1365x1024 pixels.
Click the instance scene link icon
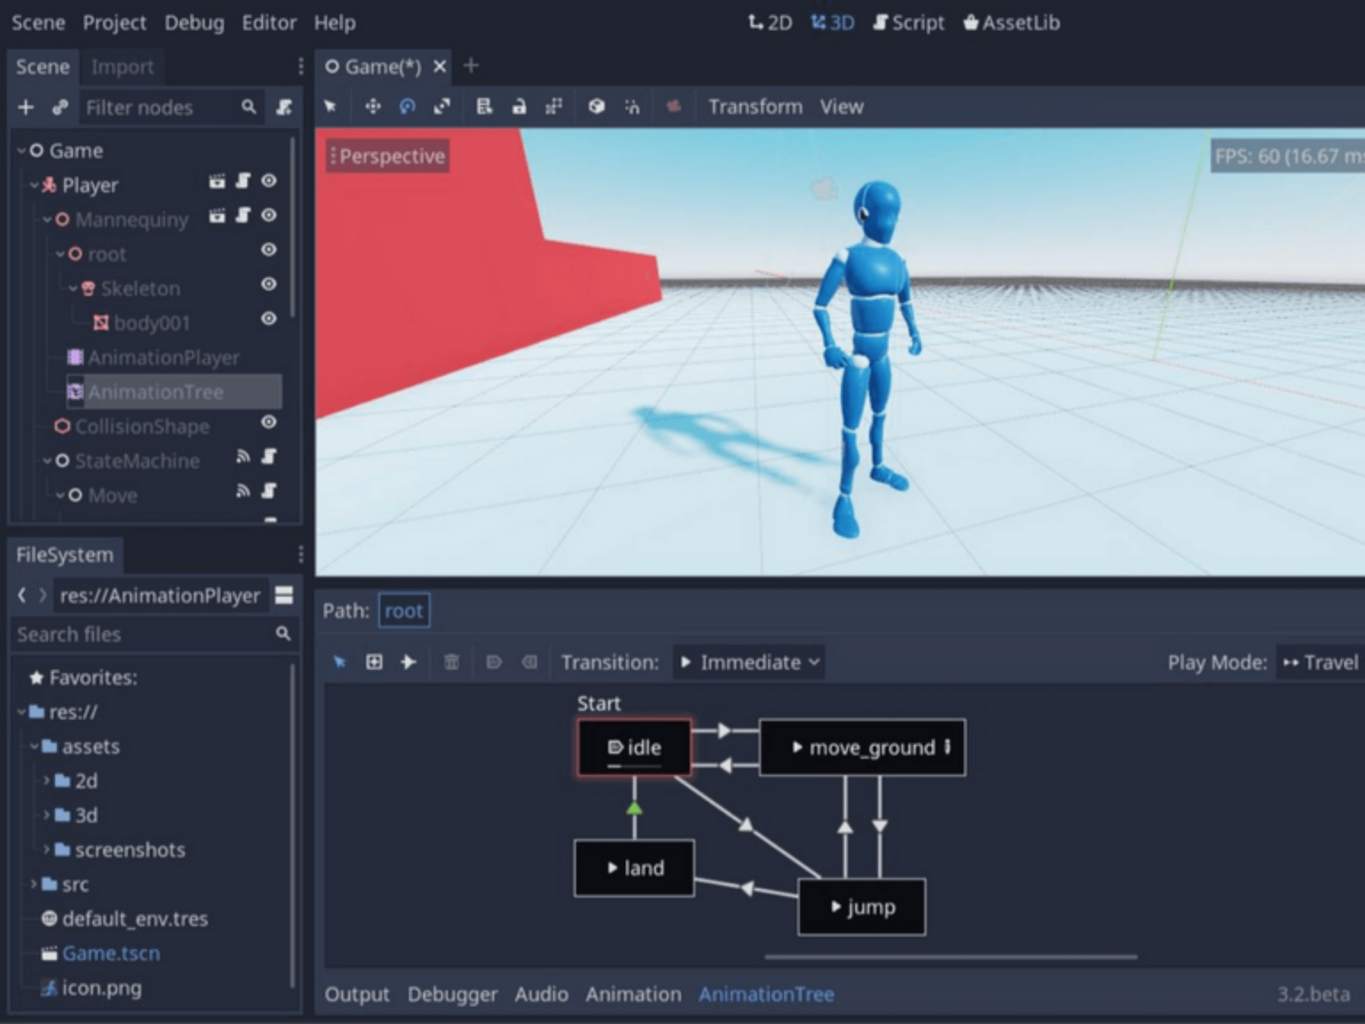(60, 107)
